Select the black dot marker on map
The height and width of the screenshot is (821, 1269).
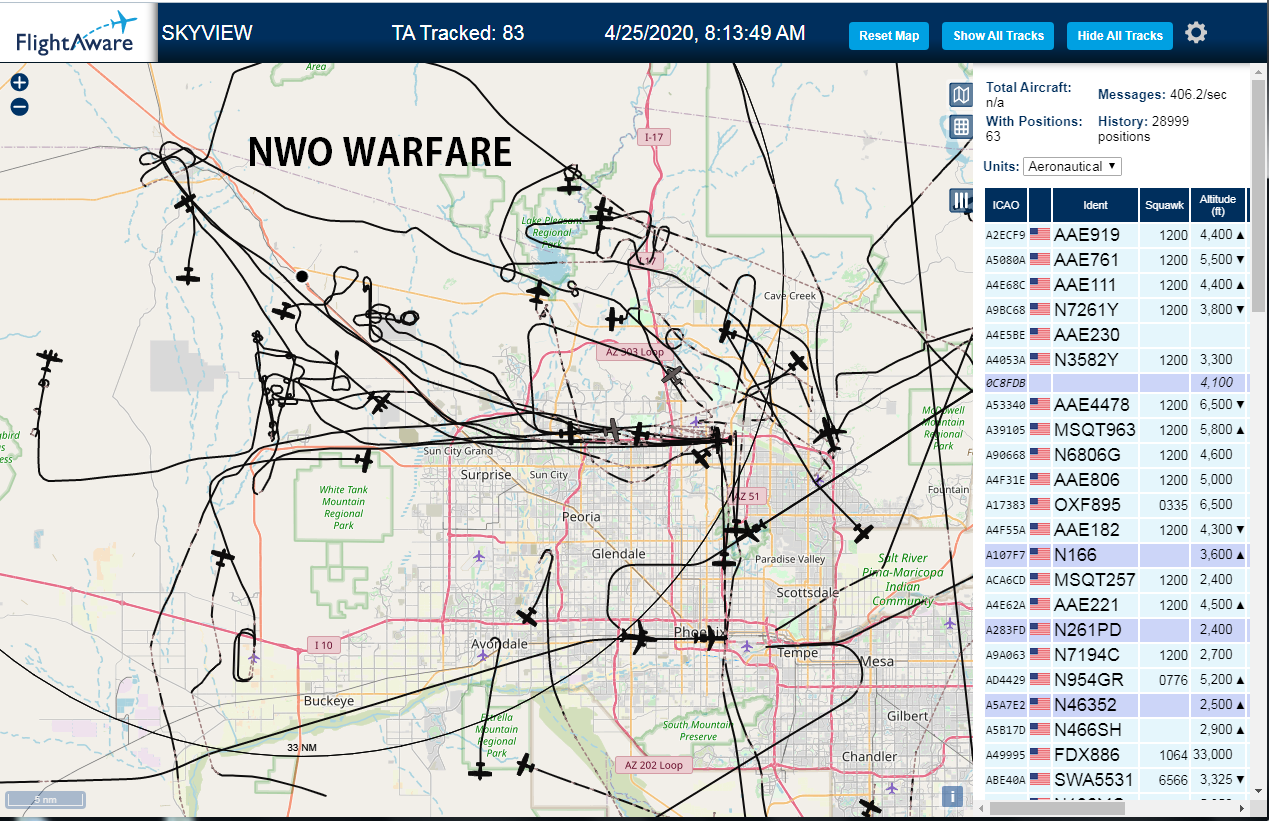(302, 275)
